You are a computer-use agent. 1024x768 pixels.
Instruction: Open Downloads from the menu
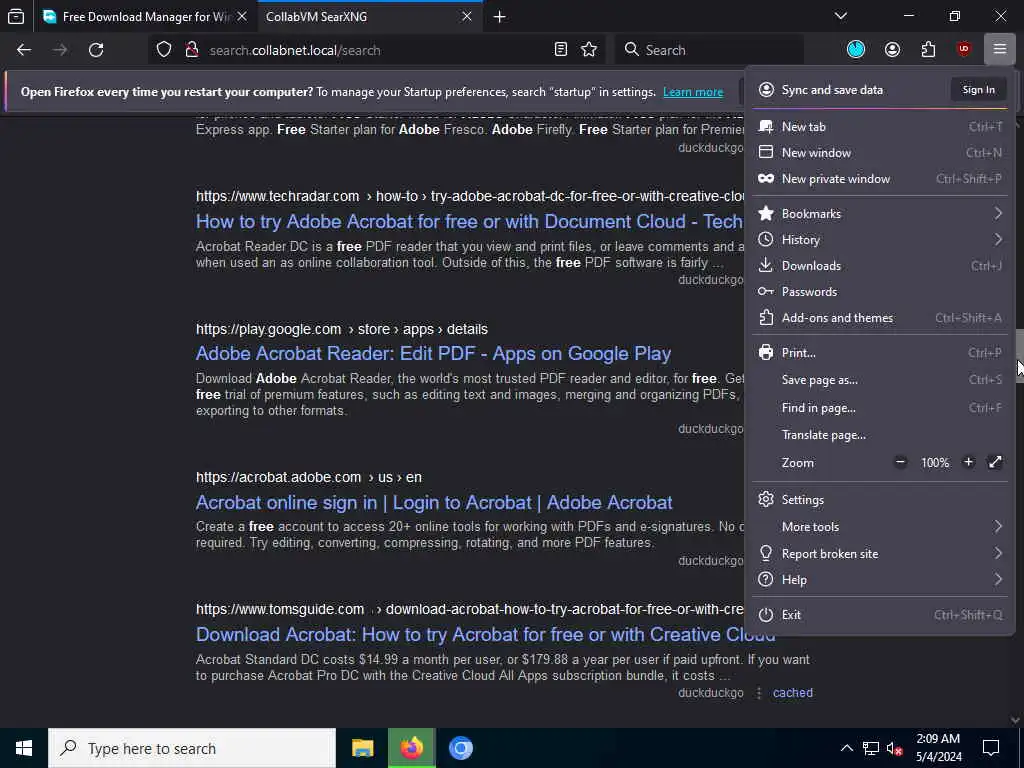(x=880, y=266)
